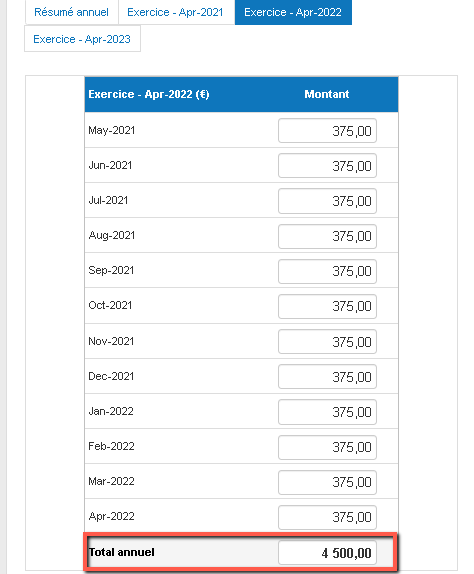Viewport: 474px width, 574px height.
Task: Click the Nov-2021 amount field
Action: pyautogui.click(x=327, y=342)
